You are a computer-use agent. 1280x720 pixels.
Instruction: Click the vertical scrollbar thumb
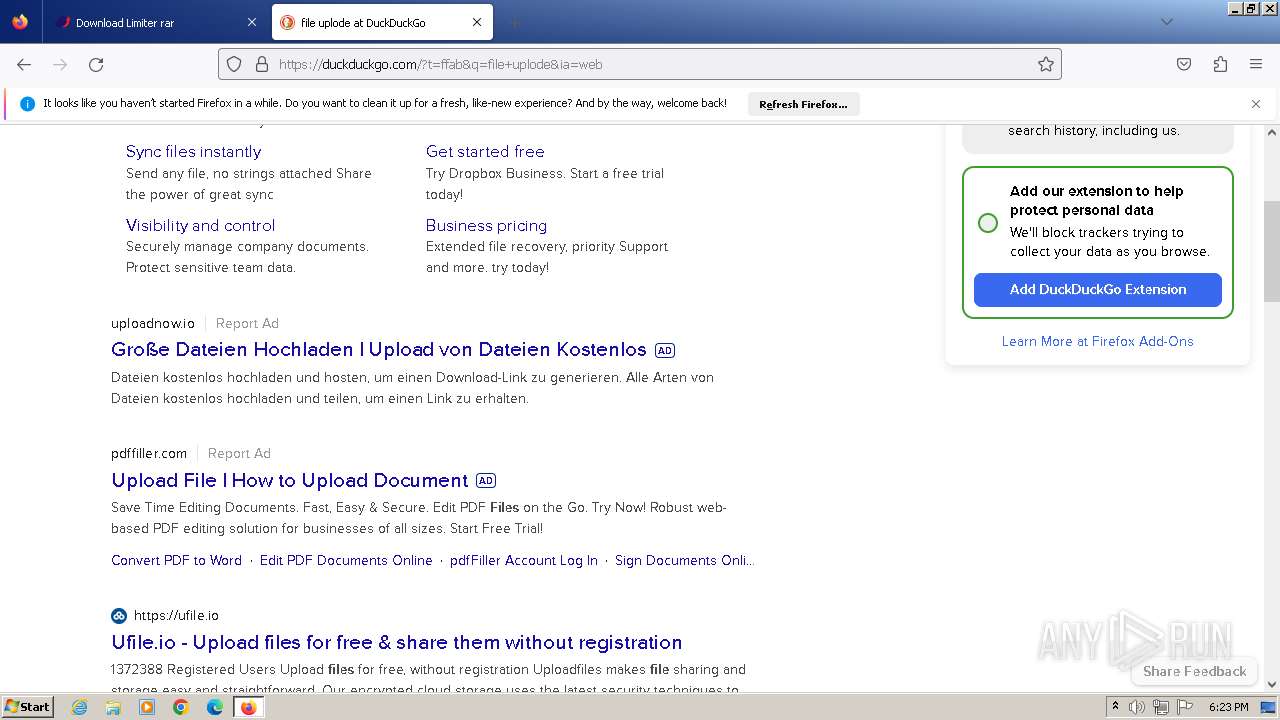1272,250
